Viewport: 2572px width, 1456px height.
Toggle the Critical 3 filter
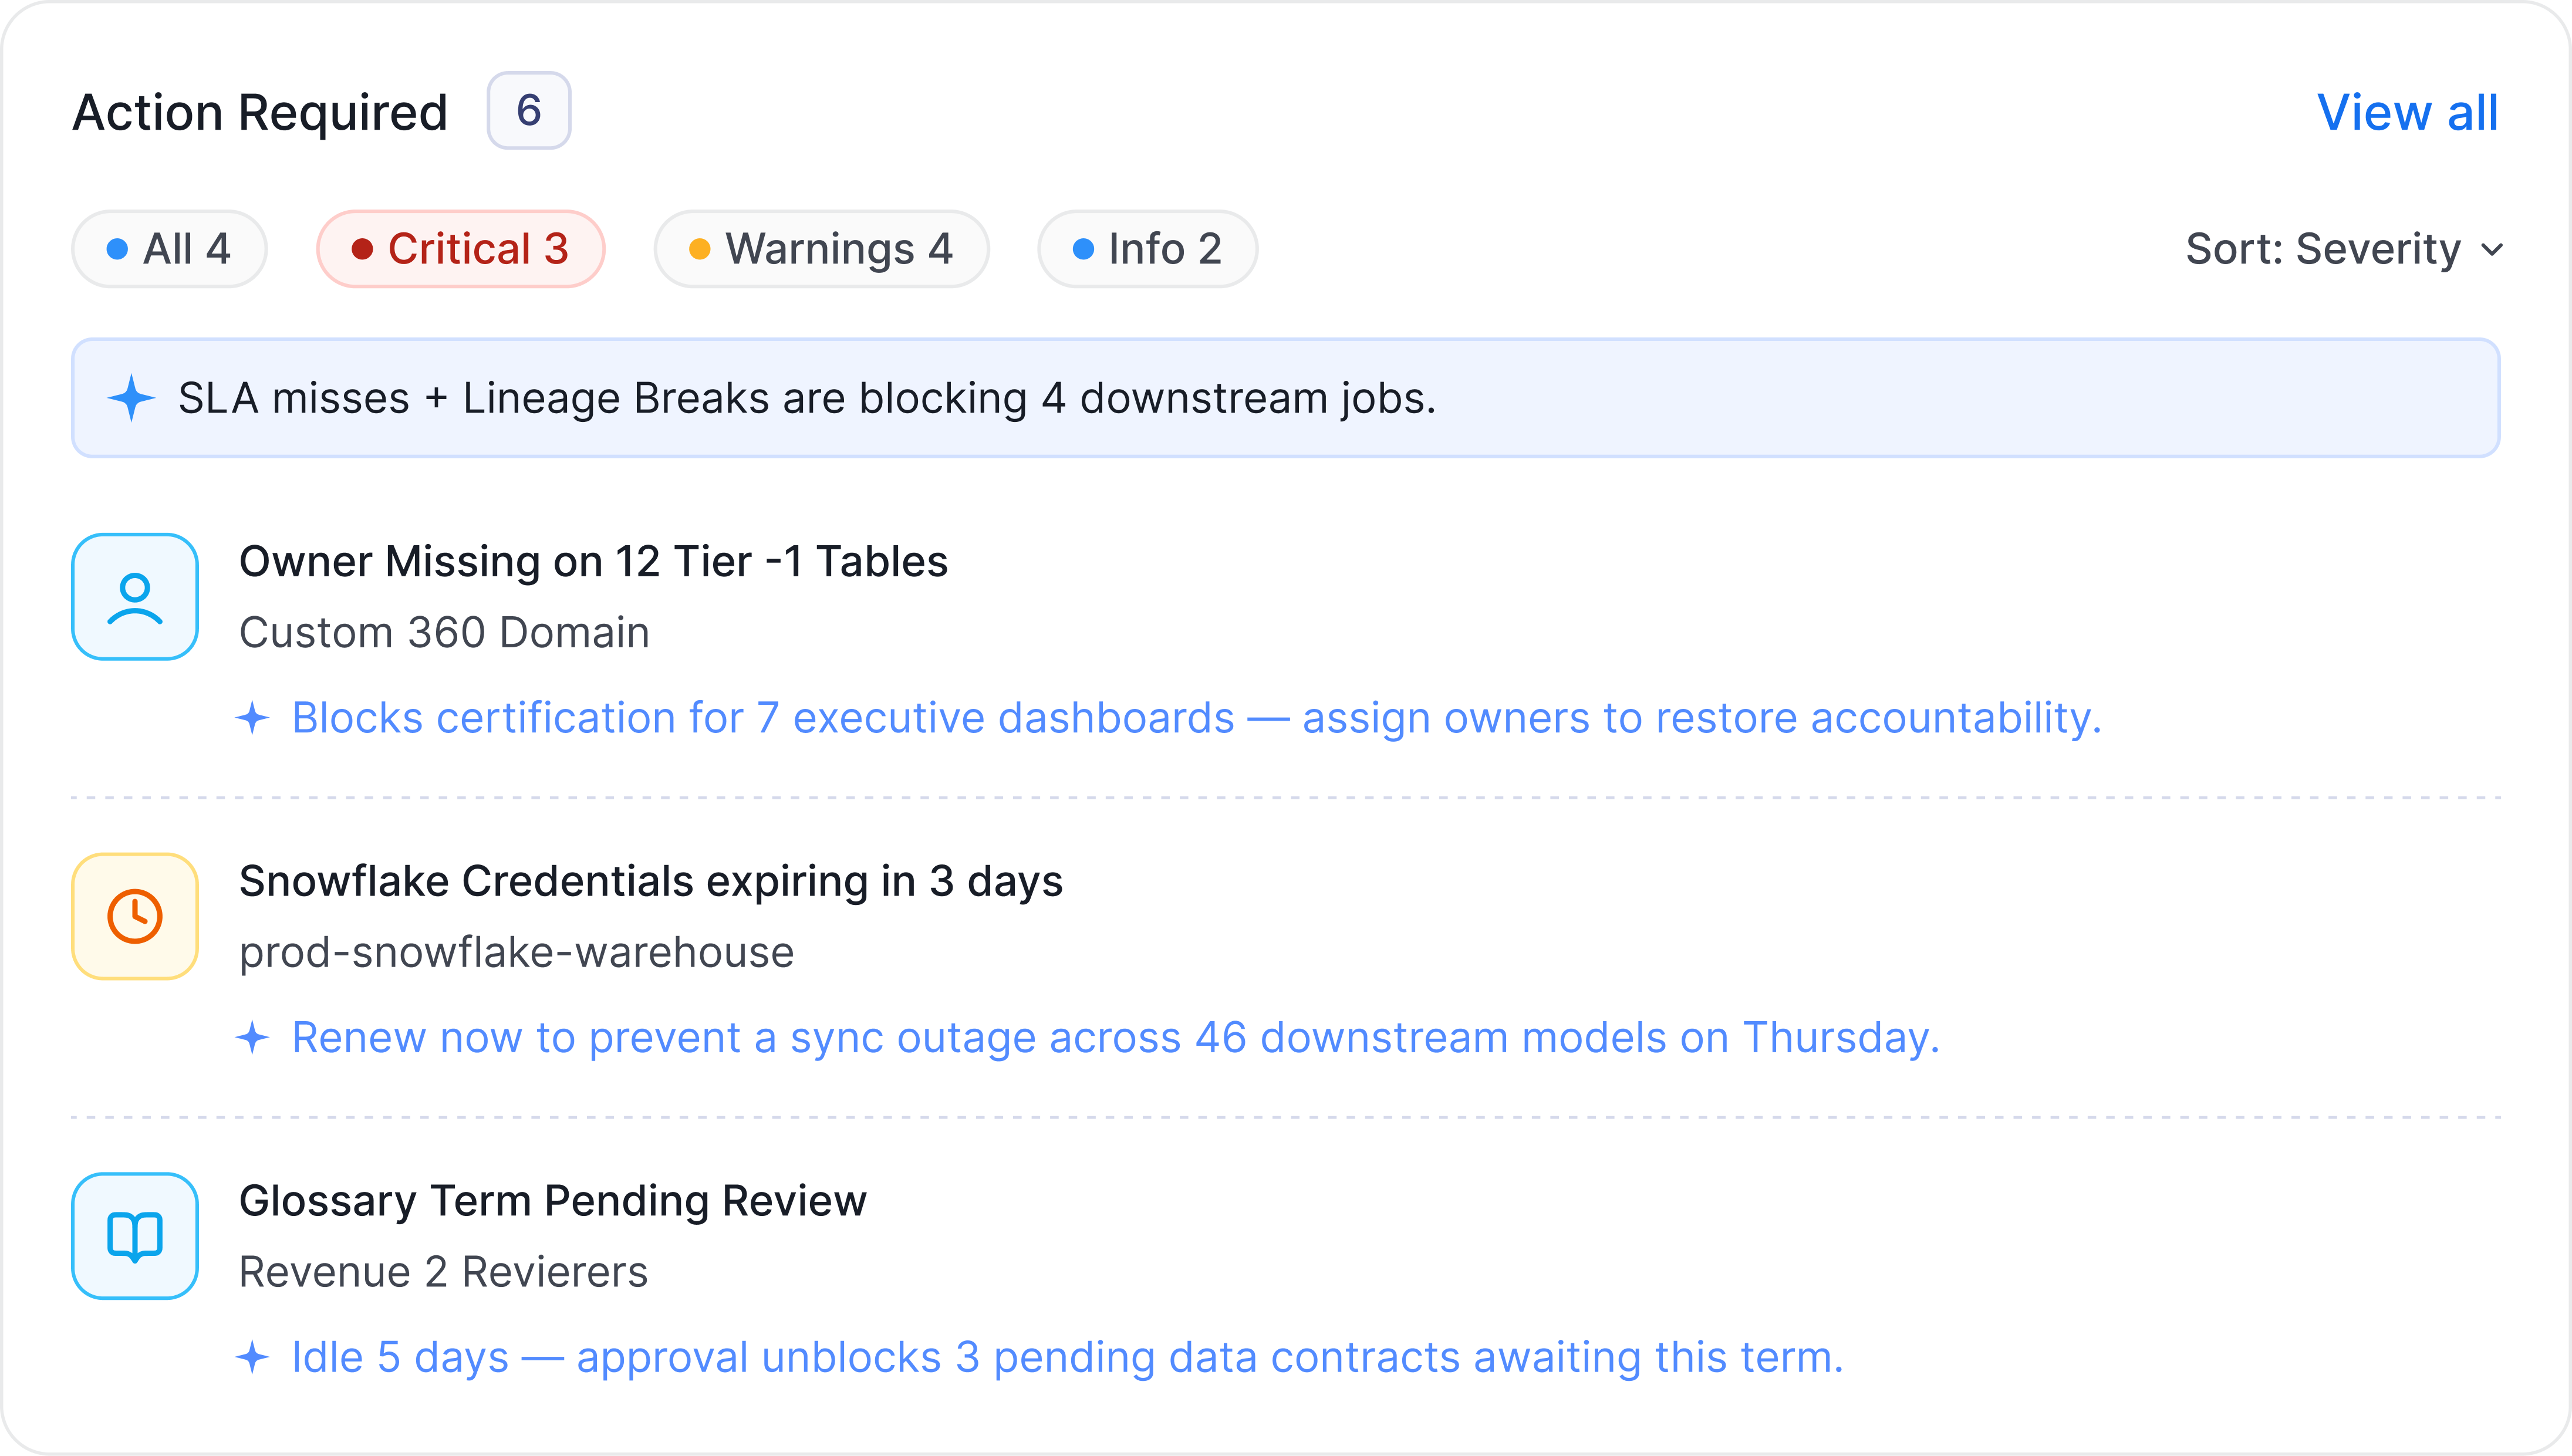[461, 249]
